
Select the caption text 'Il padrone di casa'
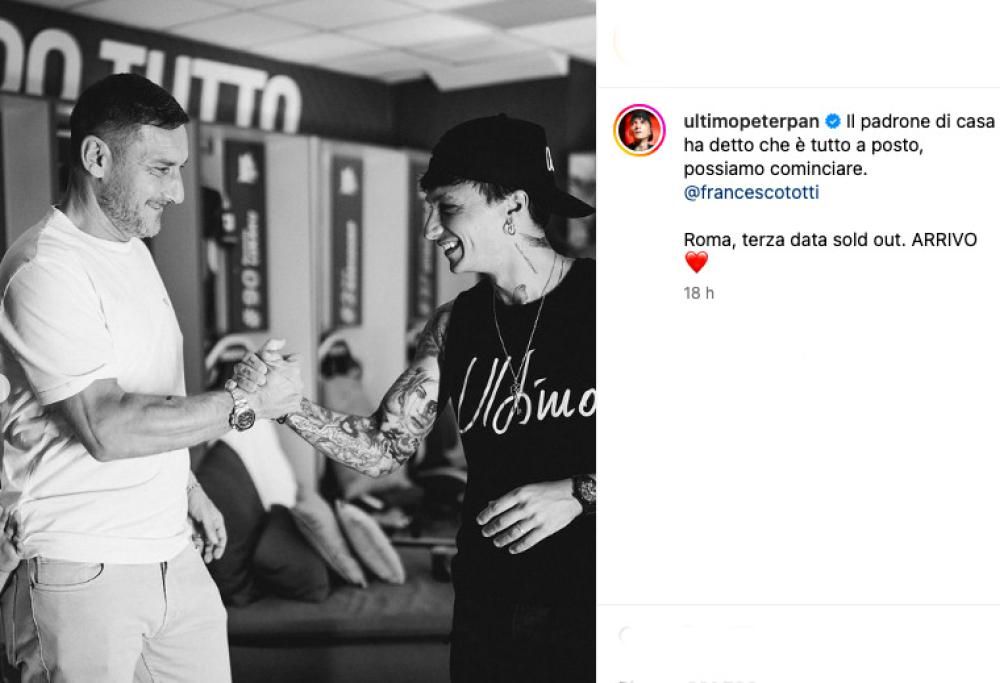tap(920, 121)
